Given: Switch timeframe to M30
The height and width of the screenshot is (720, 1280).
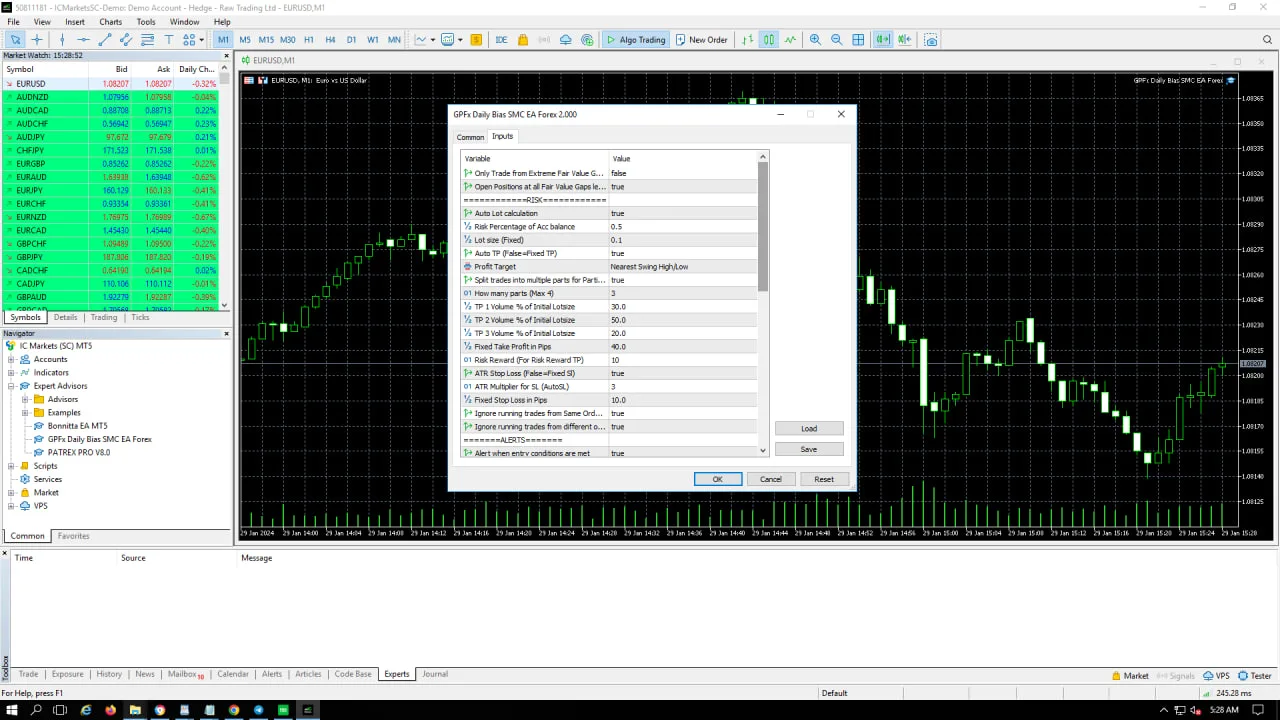Looking at the screenshot, I should pos(288,40).
